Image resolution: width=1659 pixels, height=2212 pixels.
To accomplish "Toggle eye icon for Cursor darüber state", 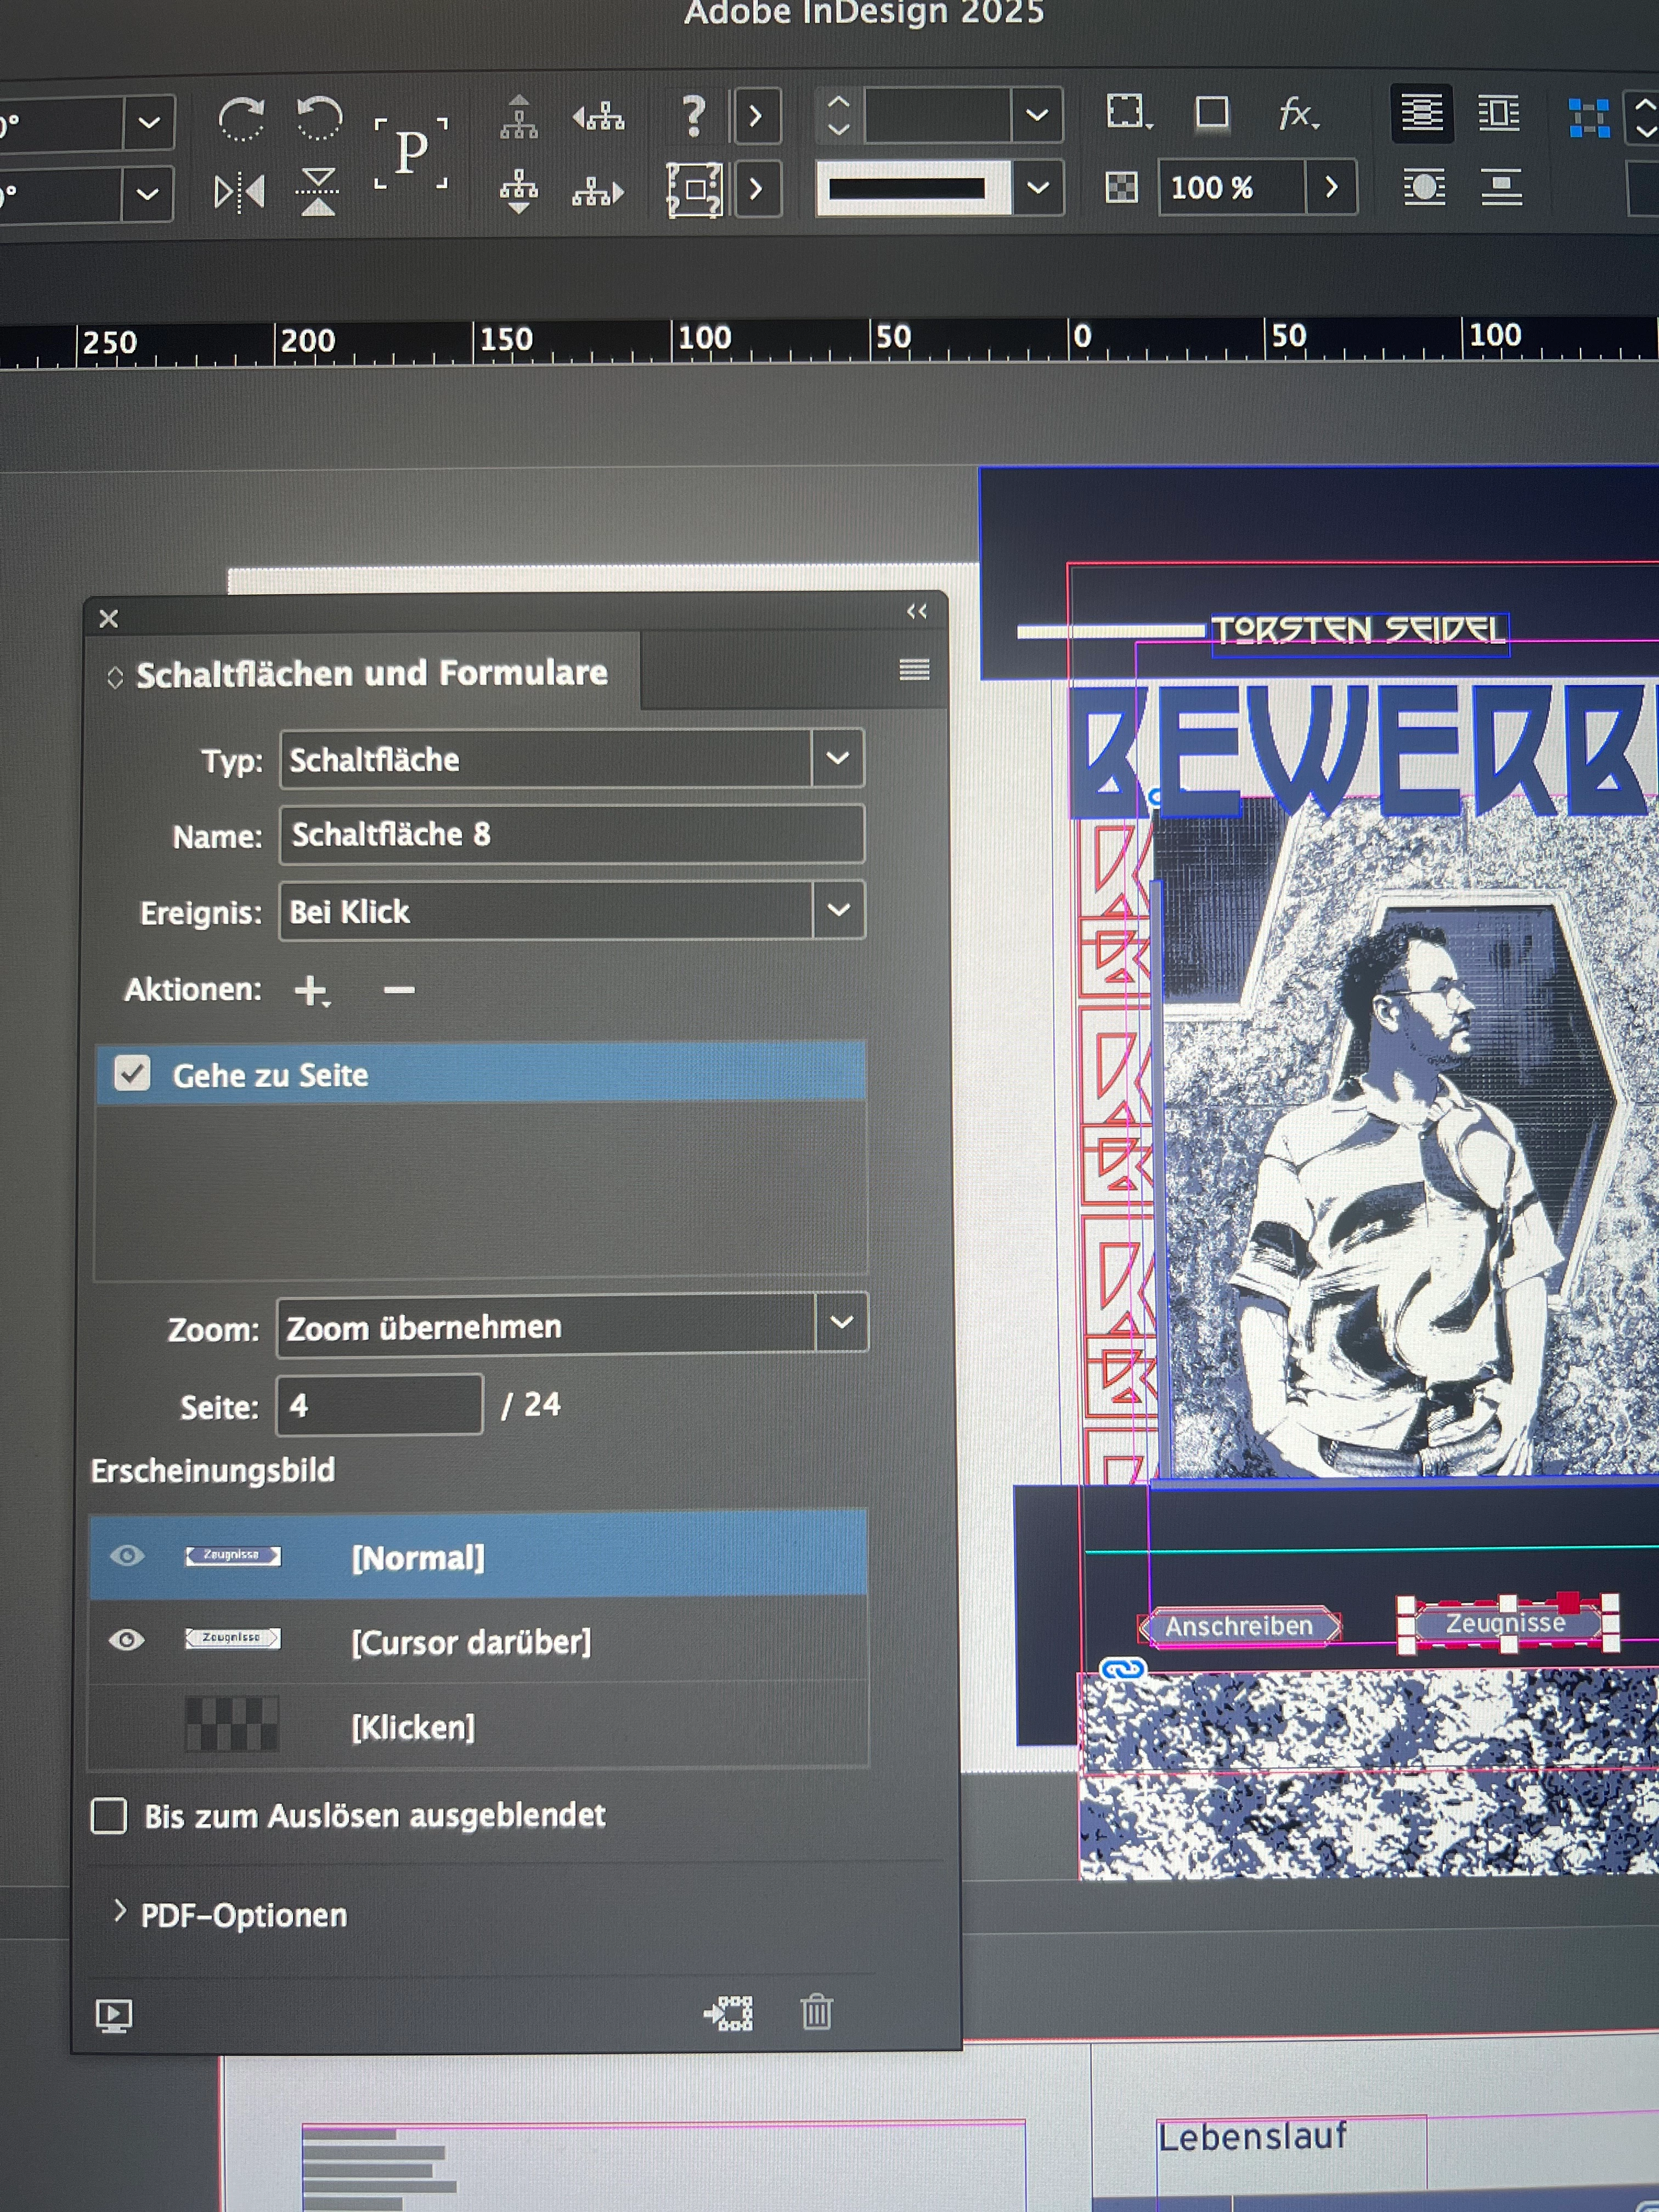I will [x=127, y=1640].
